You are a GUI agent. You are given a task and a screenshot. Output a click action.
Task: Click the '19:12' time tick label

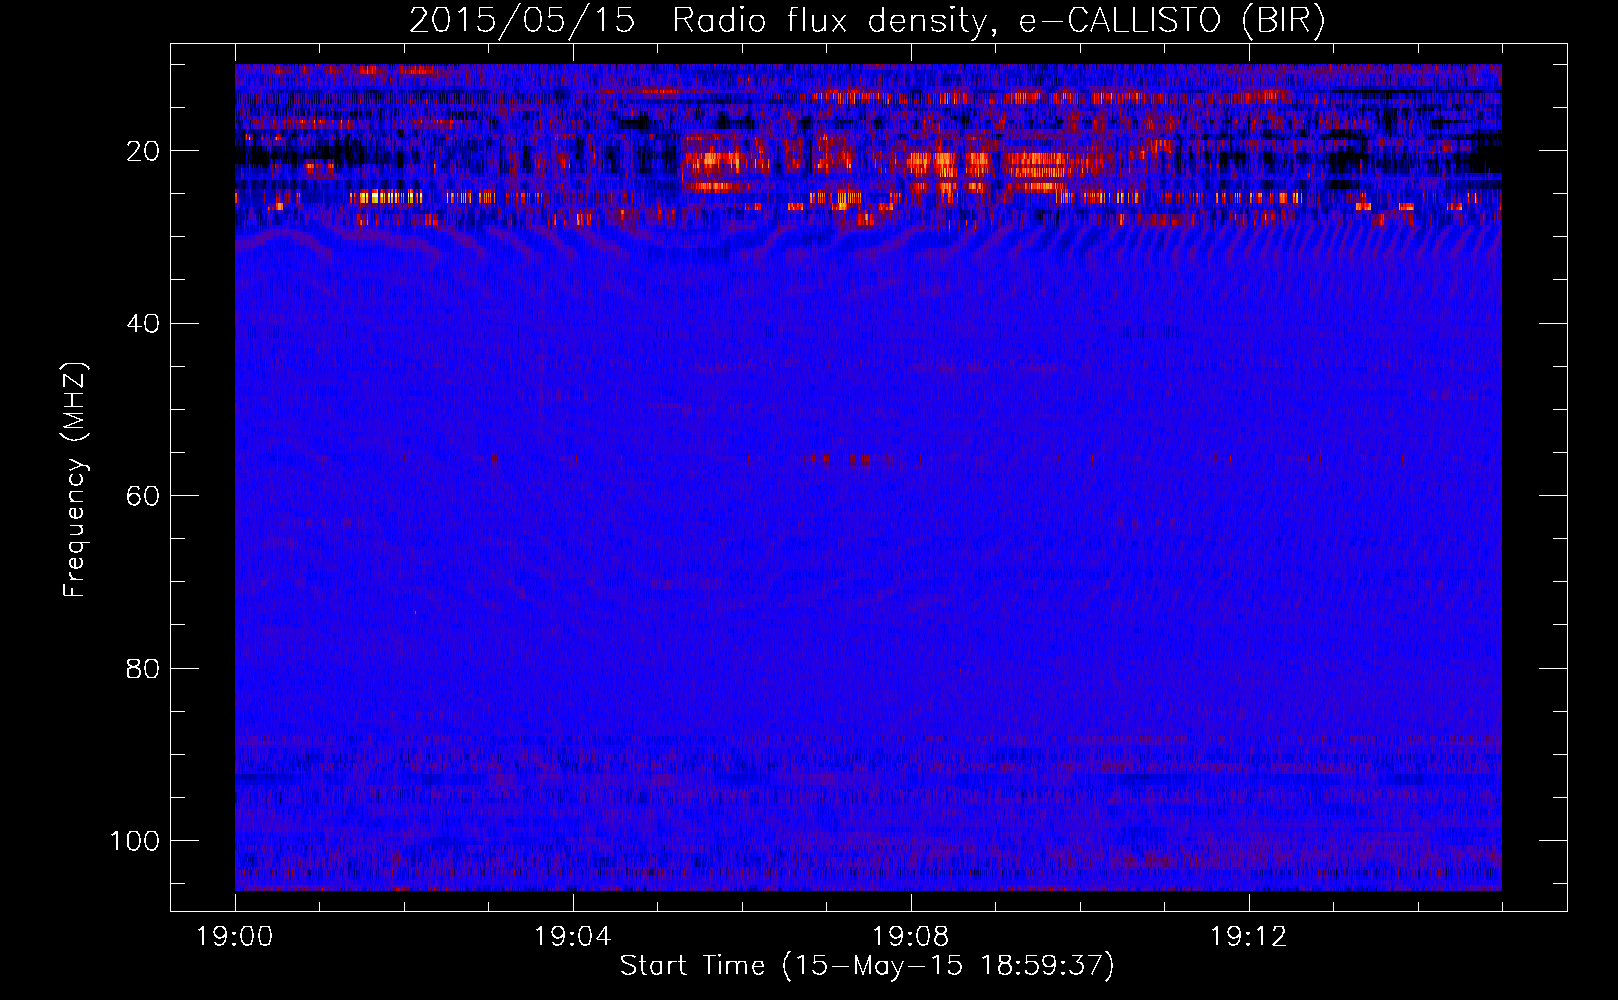[x=1248, y=937]
